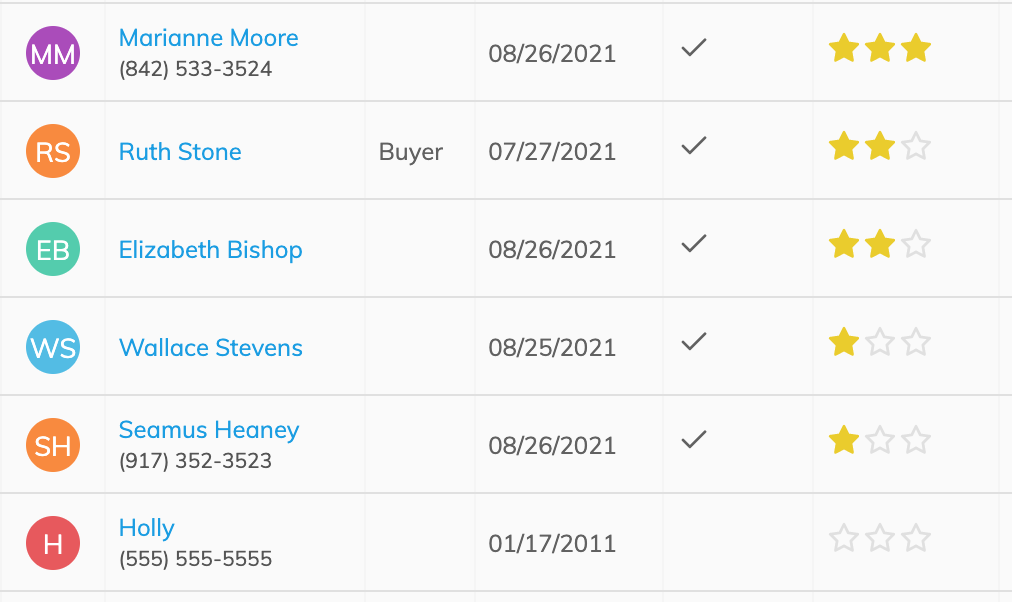This screenshot has width=1012, height=602.
Task: Open Elizabeth Bishop's contact link
Action: (x=210, y=250)
